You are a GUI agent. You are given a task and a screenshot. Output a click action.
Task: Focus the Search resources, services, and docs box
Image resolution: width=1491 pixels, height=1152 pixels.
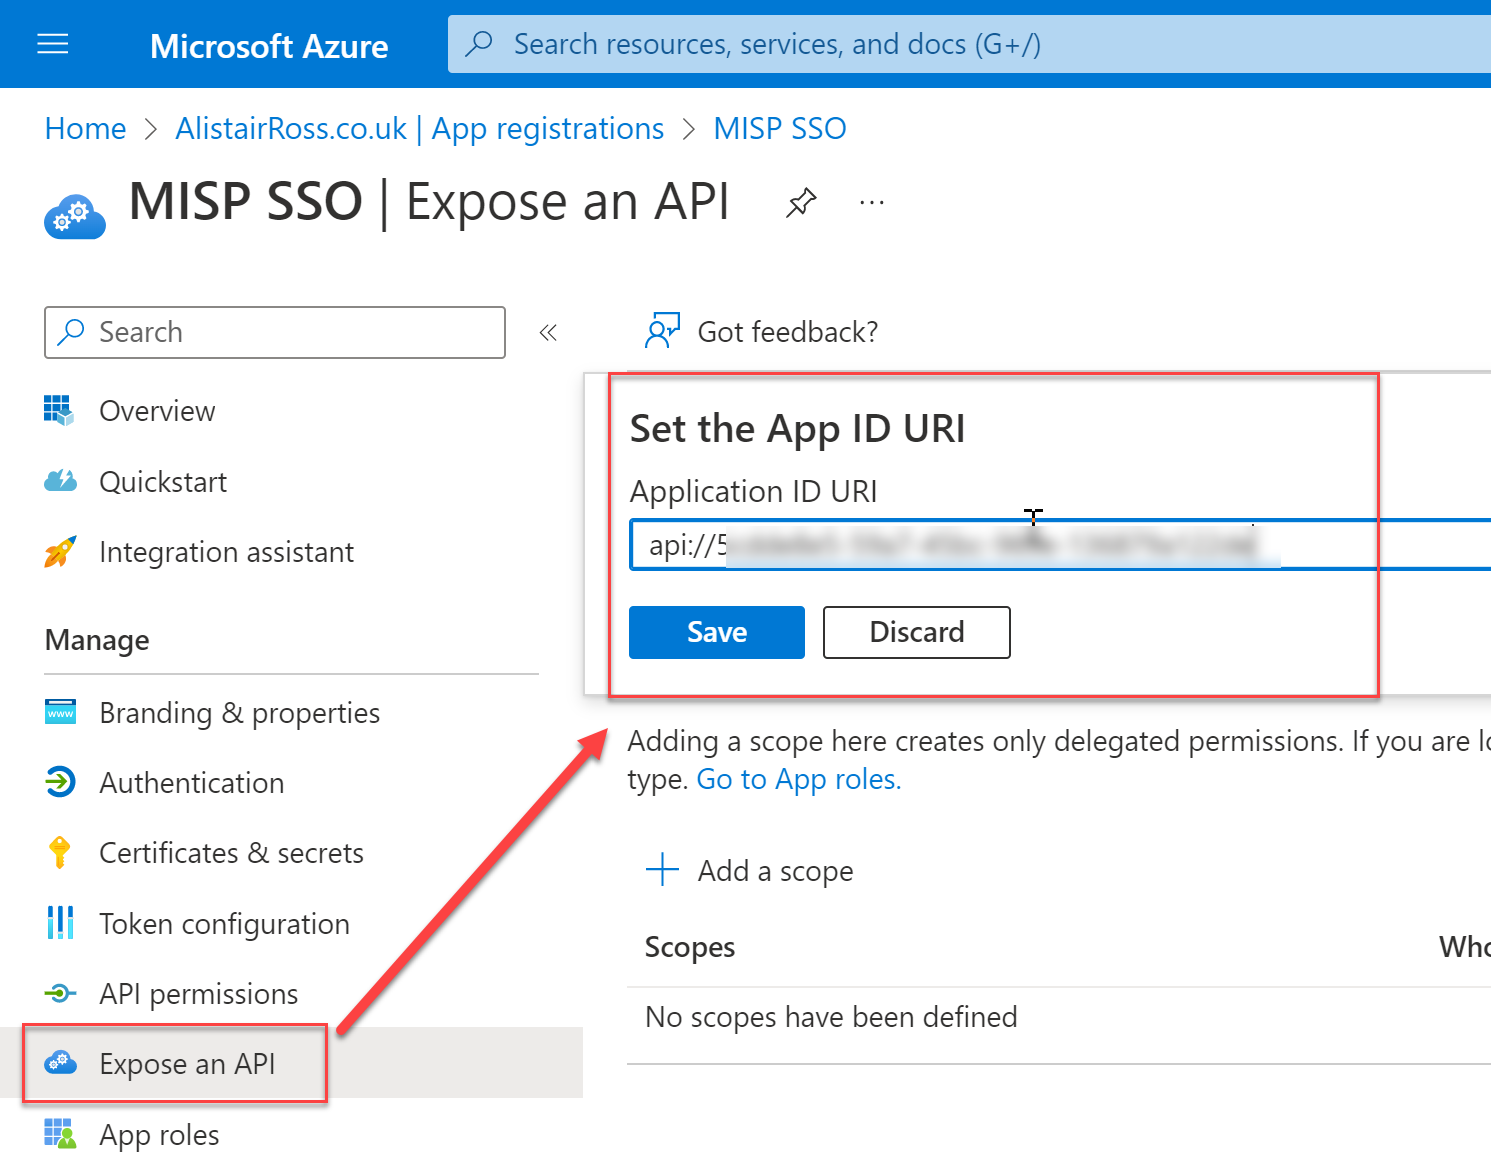point(969,44)
